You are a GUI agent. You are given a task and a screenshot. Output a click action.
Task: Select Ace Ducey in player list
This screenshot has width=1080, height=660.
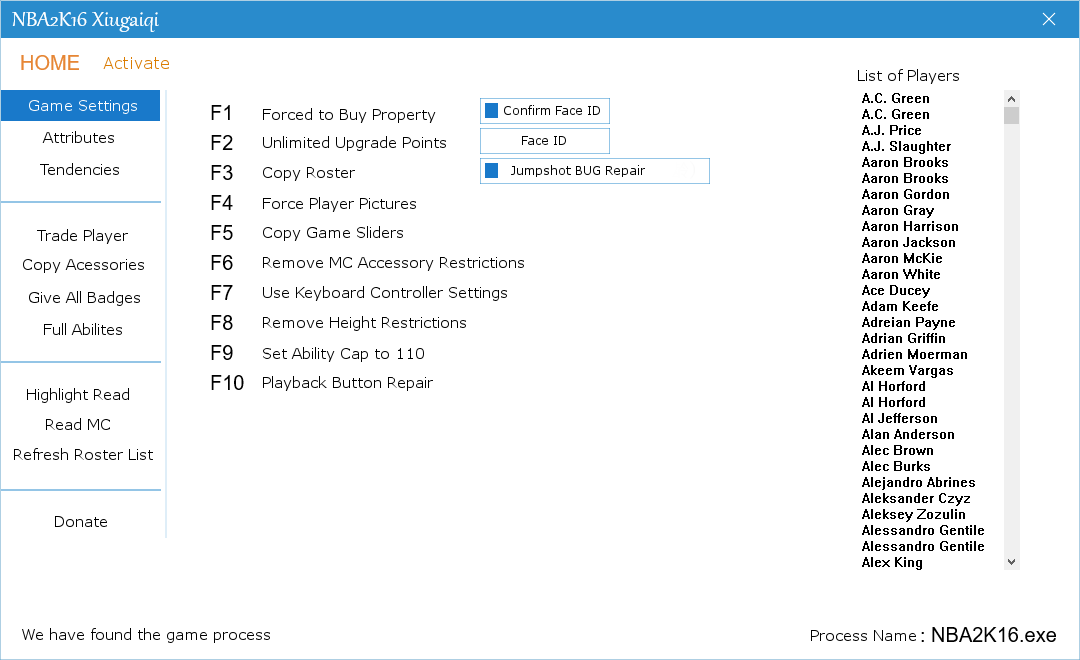pyautogui.click(x=895, y=290)
